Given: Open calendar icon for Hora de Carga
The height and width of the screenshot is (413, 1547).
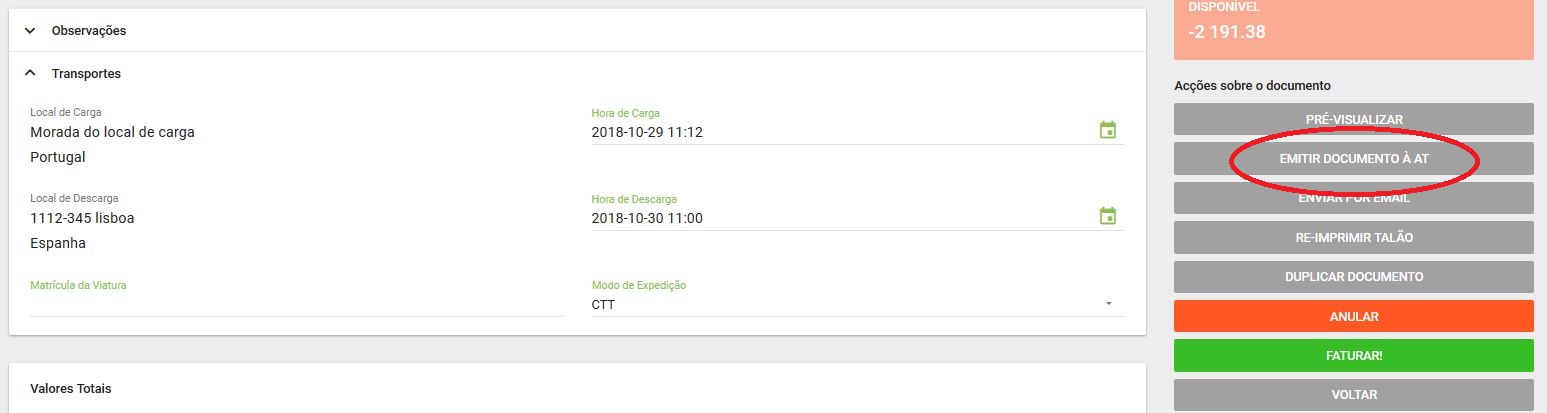Looking at the screenshot, I should [x=1107, y=130].
